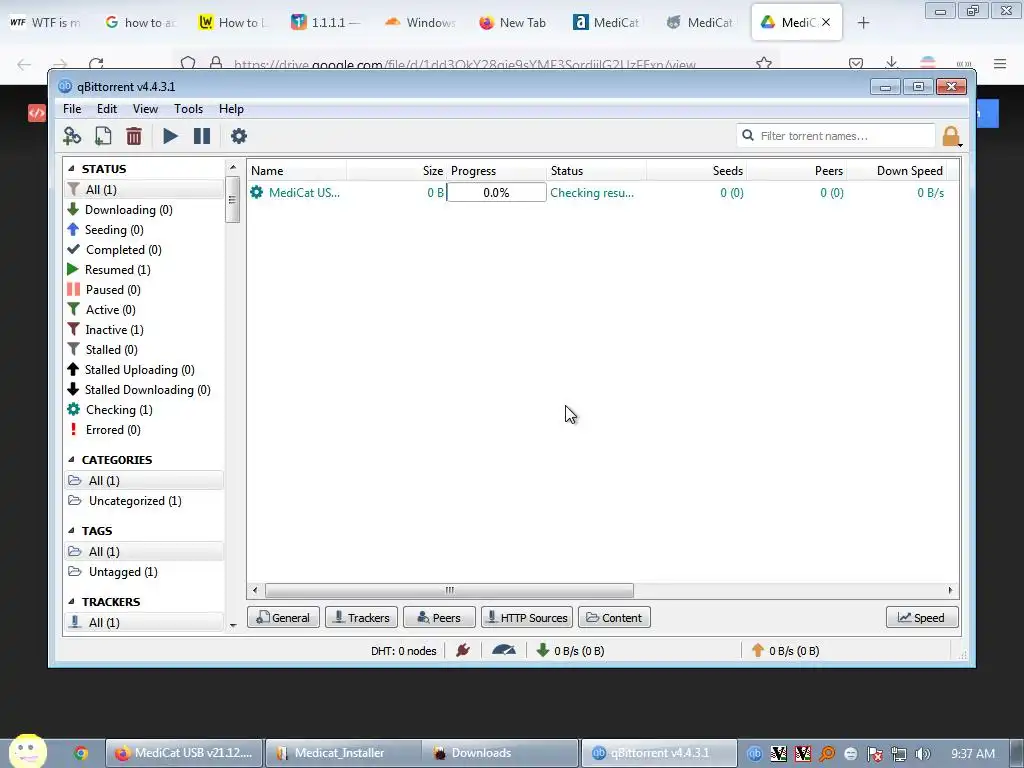Select Uncategorized (1) category
1024x768 pixels.
pos(144,501)
